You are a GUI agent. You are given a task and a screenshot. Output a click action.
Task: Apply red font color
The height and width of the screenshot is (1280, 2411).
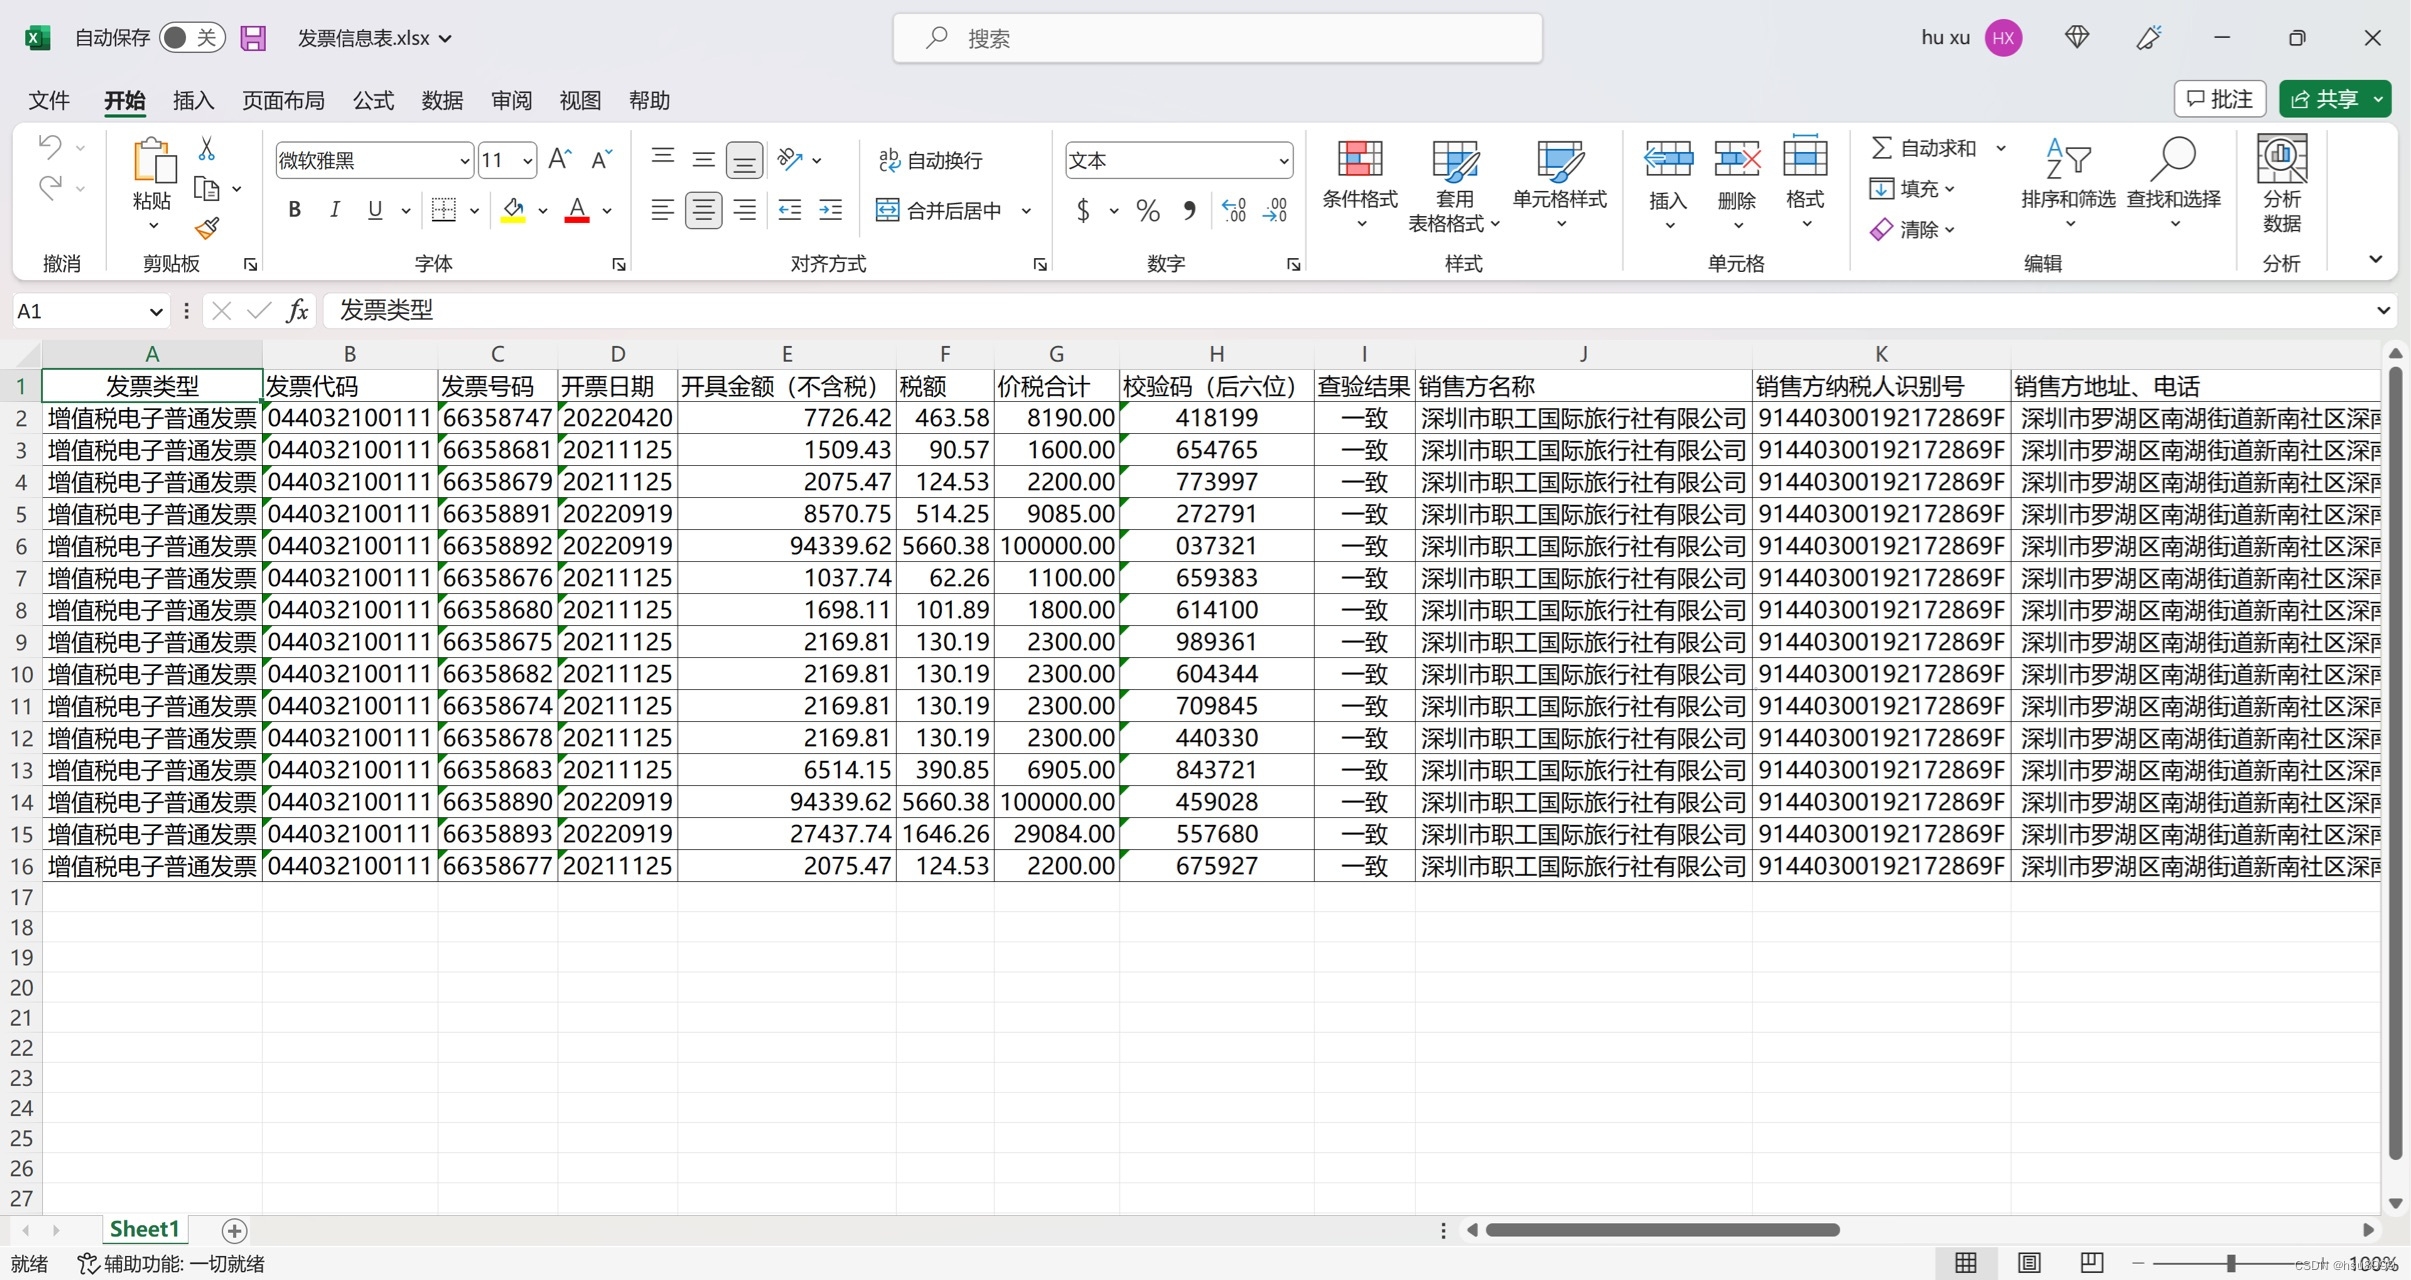click(x=577, y=210)
